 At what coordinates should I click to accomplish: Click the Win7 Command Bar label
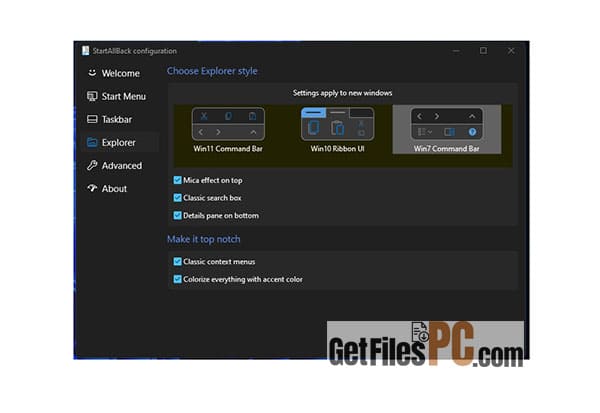447,149
